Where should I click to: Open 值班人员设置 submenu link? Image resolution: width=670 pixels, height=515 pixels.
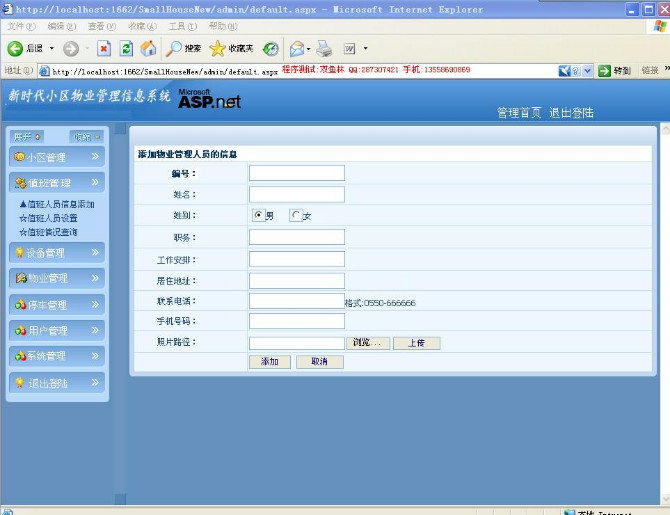(48, 218)
